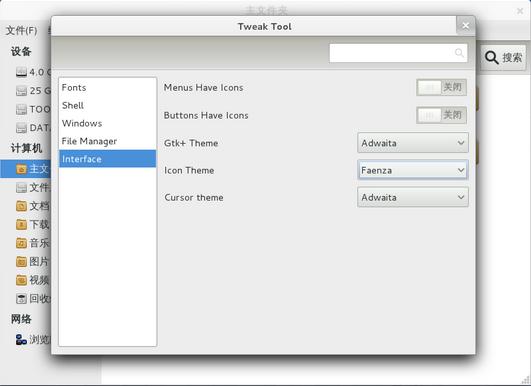Open the 视频 videos folder icon
Viewport: 531px width, 386px height.
point(21,280)
